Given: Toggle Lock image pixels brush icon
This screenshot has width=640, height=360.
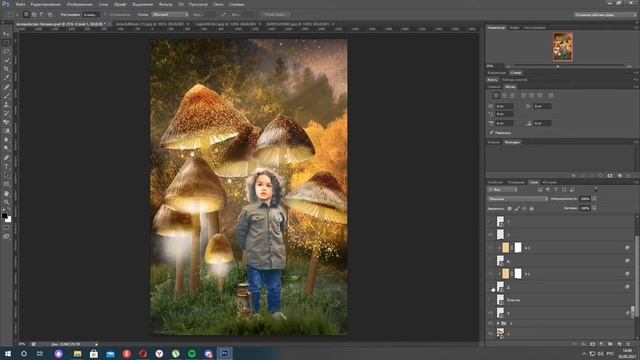Looking at the screenshot, I should pos(517,209).
